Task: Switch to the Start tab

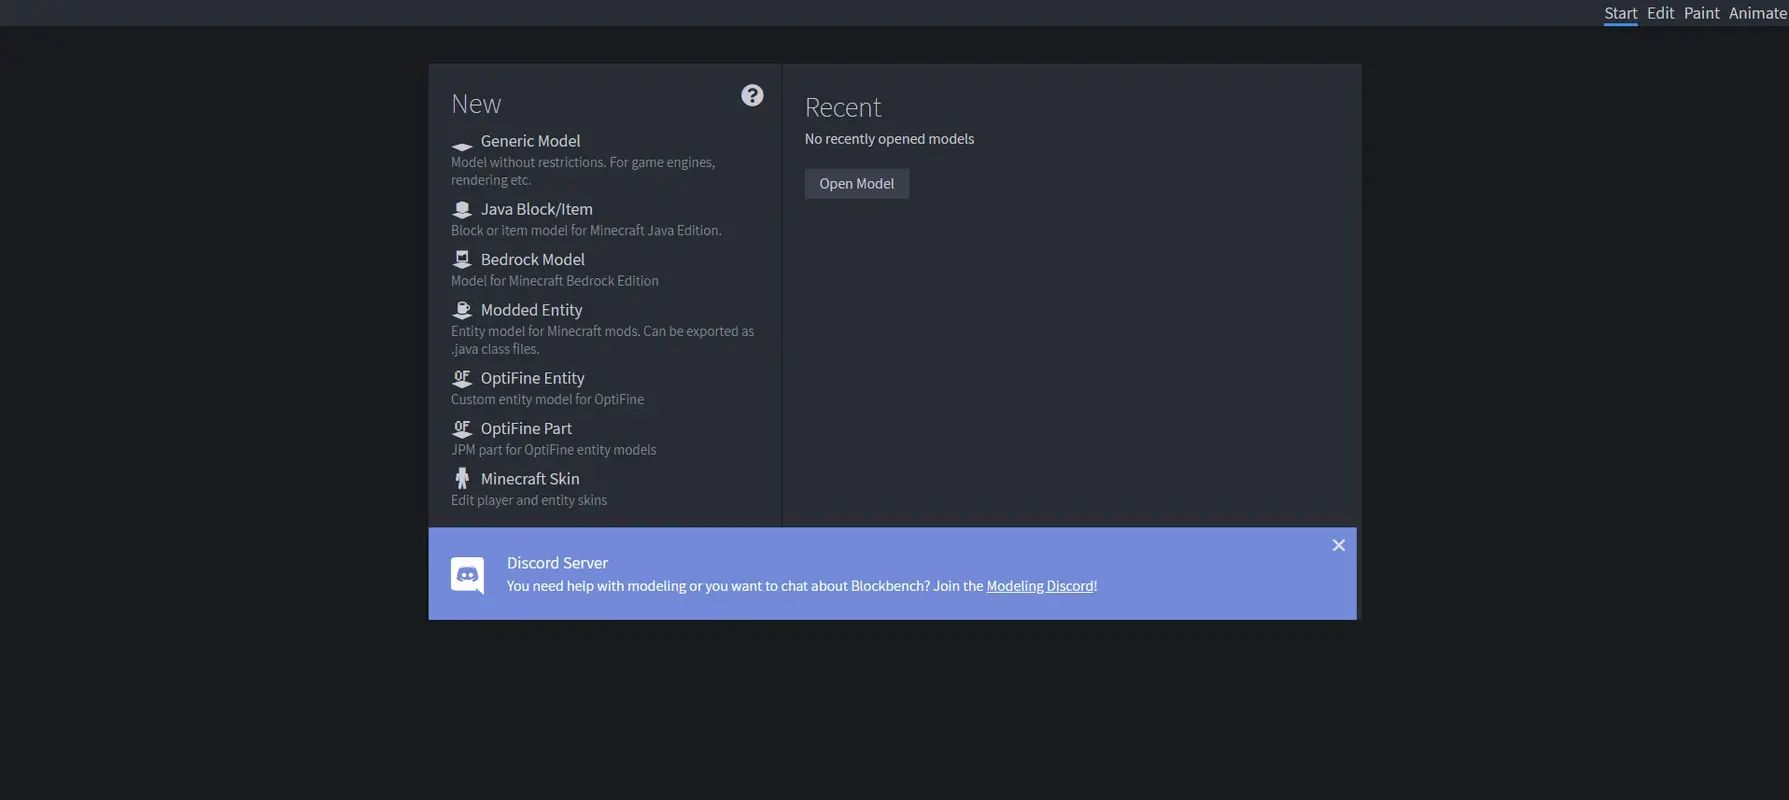Action: [1620, 13]
